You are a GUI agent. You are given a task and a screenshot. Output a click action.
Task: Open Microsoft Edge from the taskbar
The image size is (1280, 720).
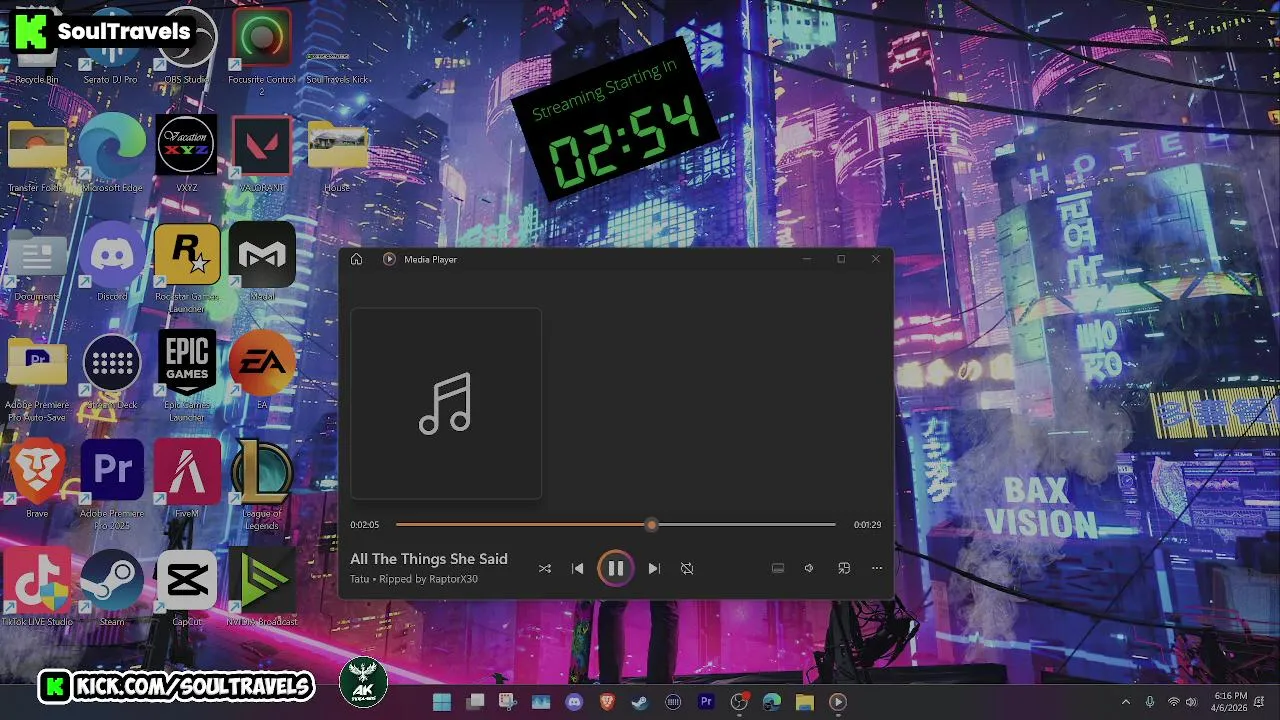(772, 702)
